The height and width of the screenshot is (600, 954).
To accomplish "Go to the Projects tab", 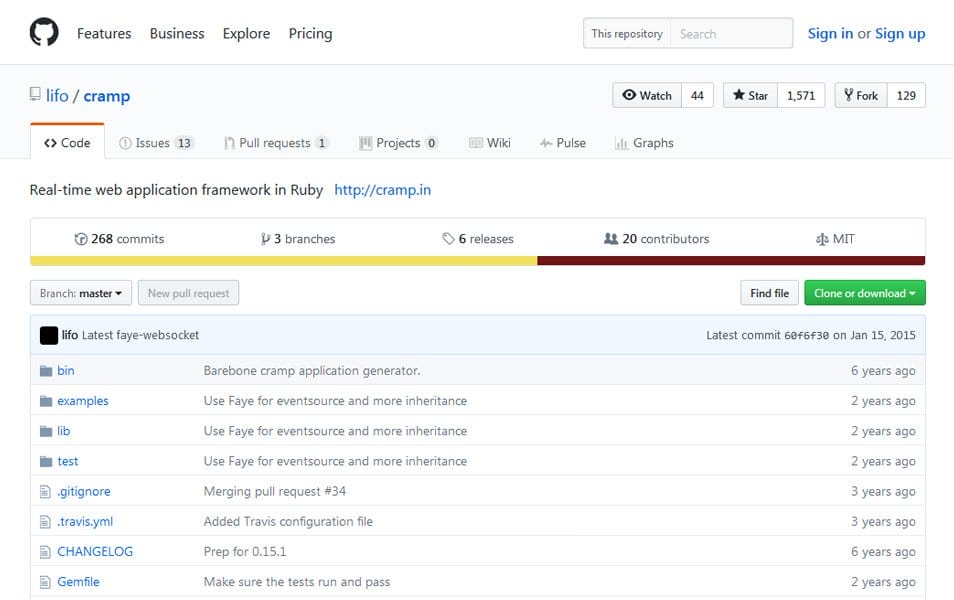I will coord(399,143).
